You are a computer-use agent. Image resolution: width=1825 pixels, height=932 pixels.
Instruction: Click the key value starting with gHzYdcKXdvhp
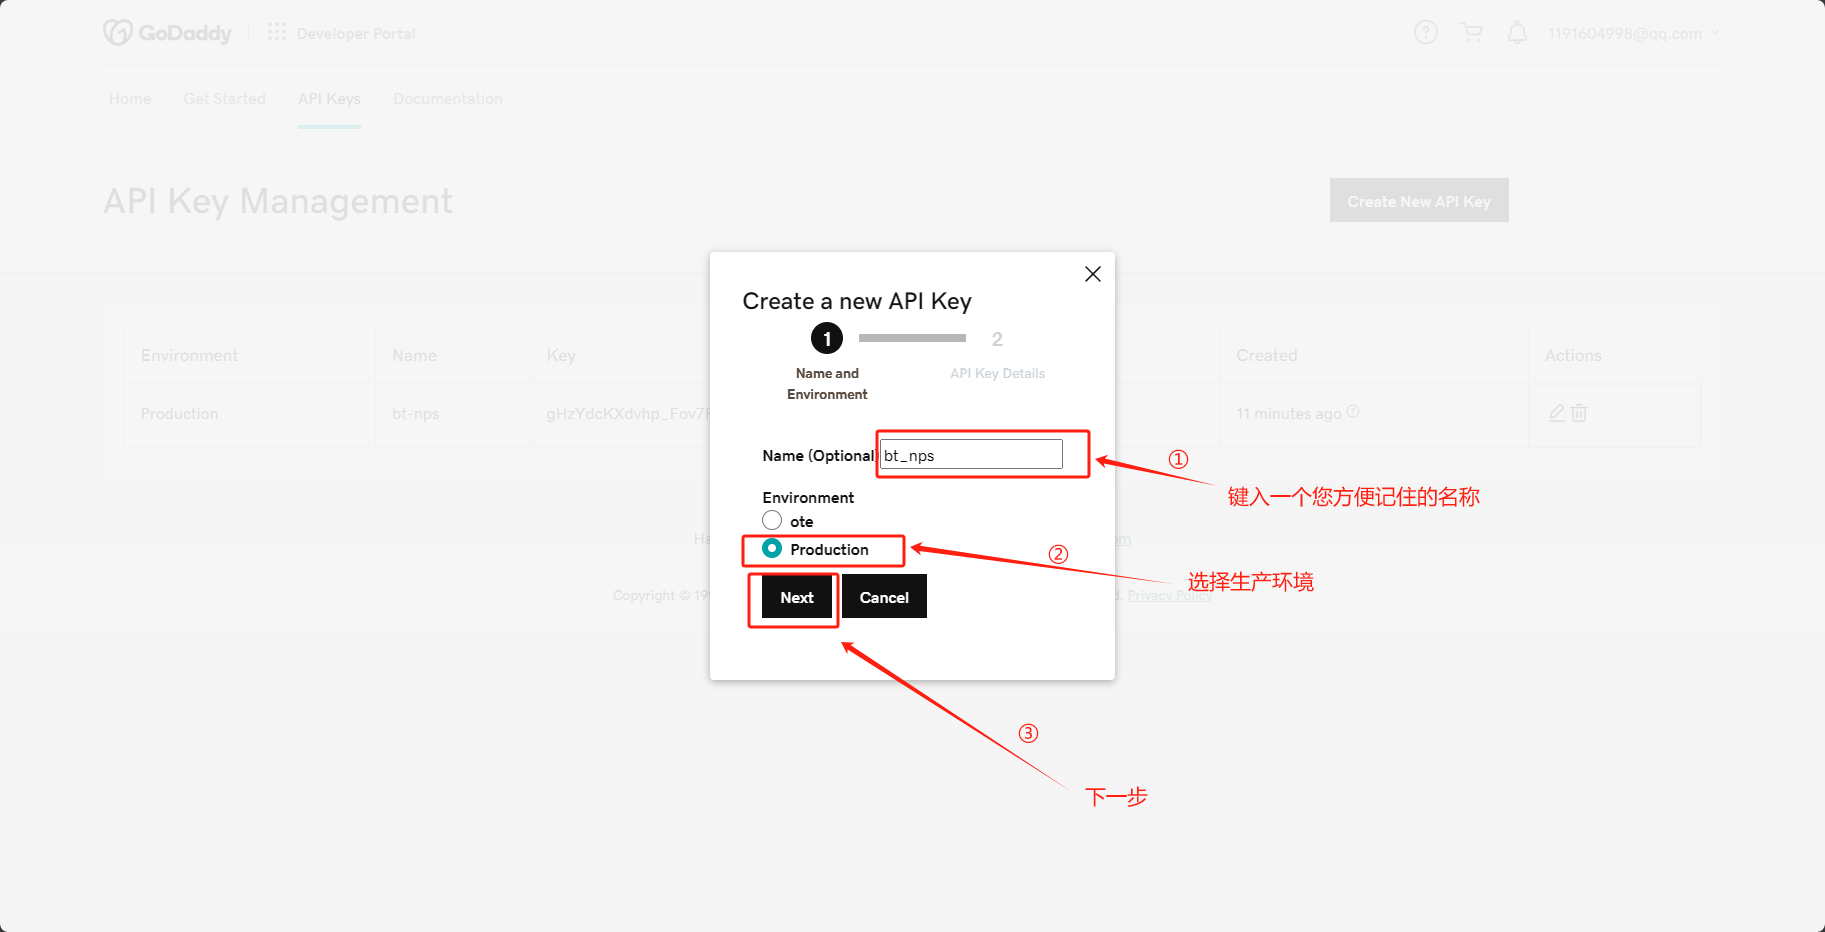point(628,413)
